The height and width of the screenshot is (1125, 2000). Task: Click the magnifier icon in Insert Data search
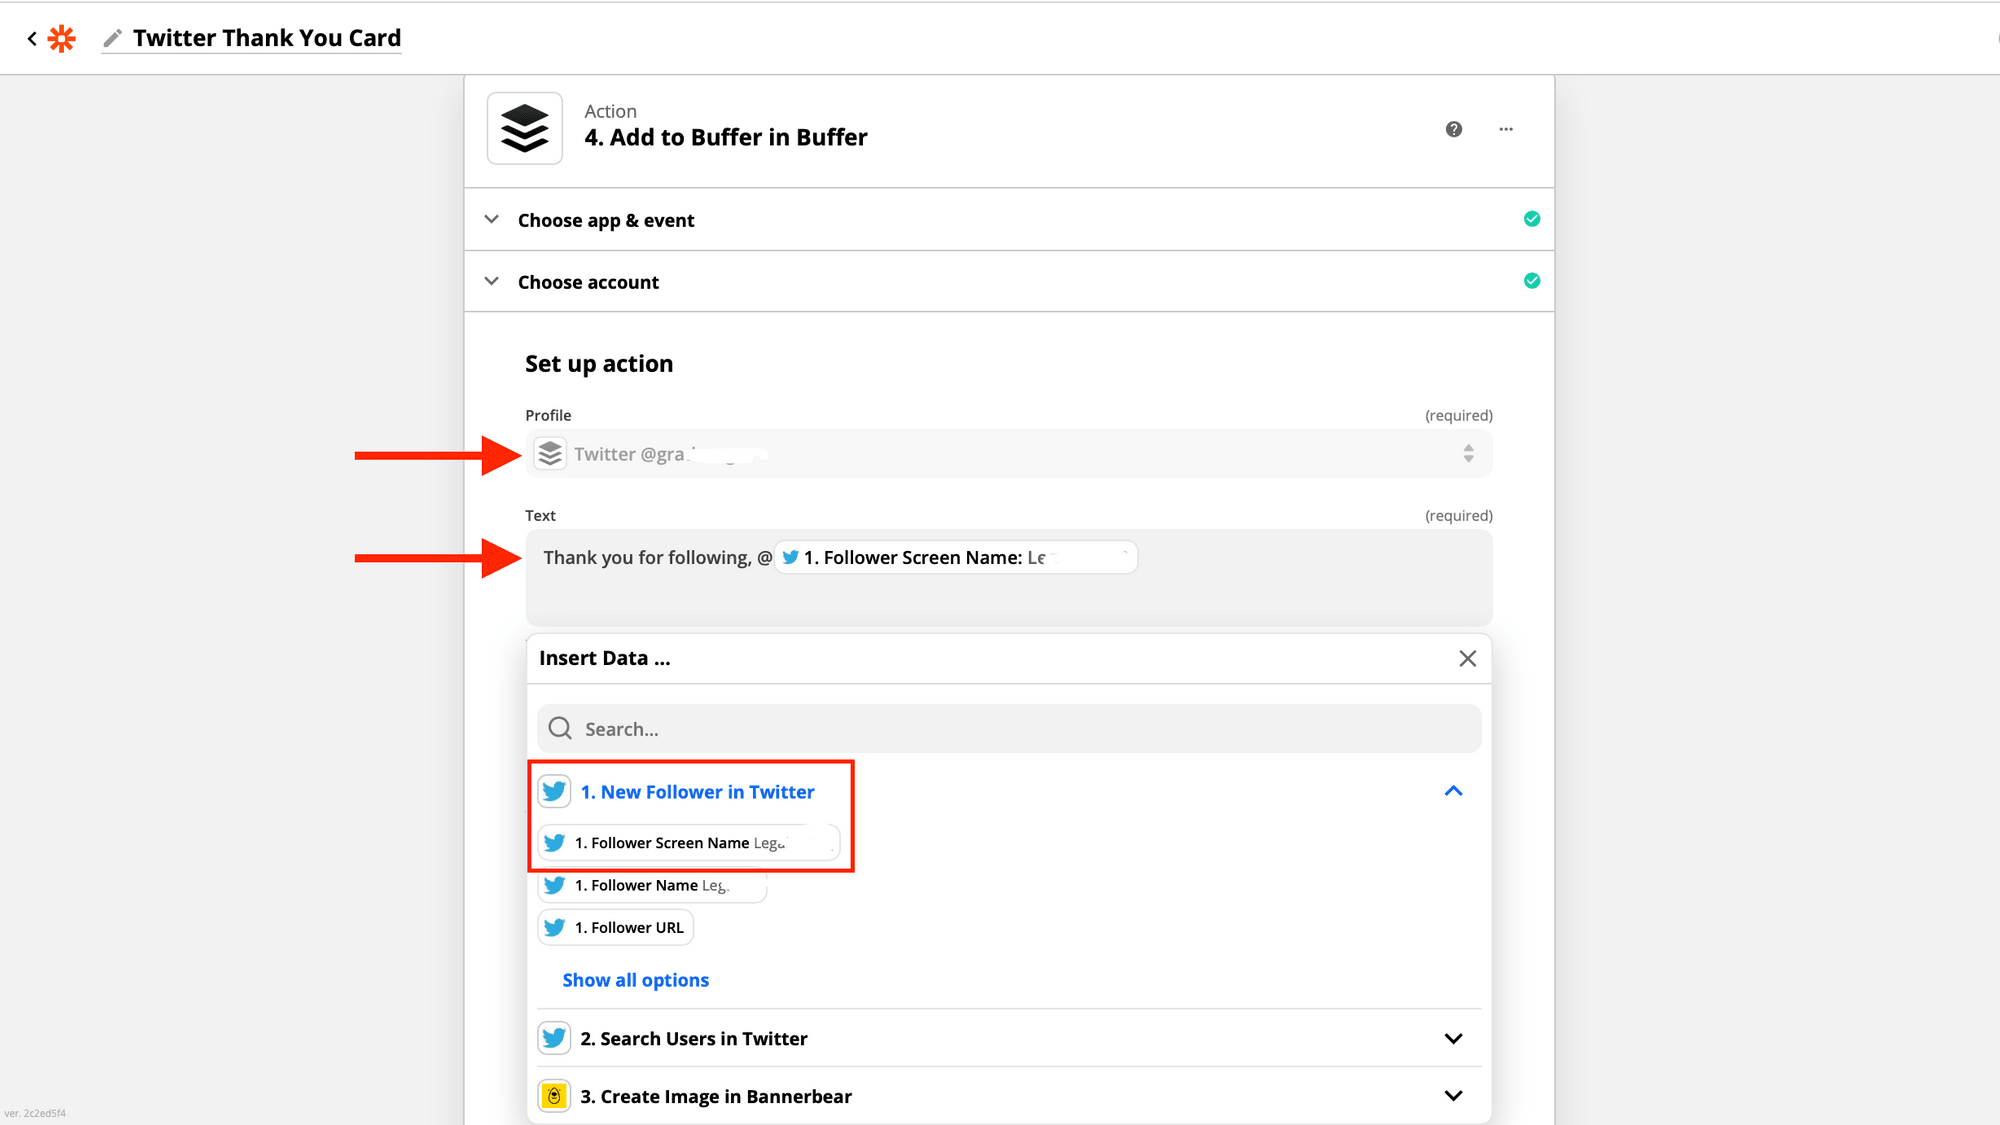click(x=561, y=729)
